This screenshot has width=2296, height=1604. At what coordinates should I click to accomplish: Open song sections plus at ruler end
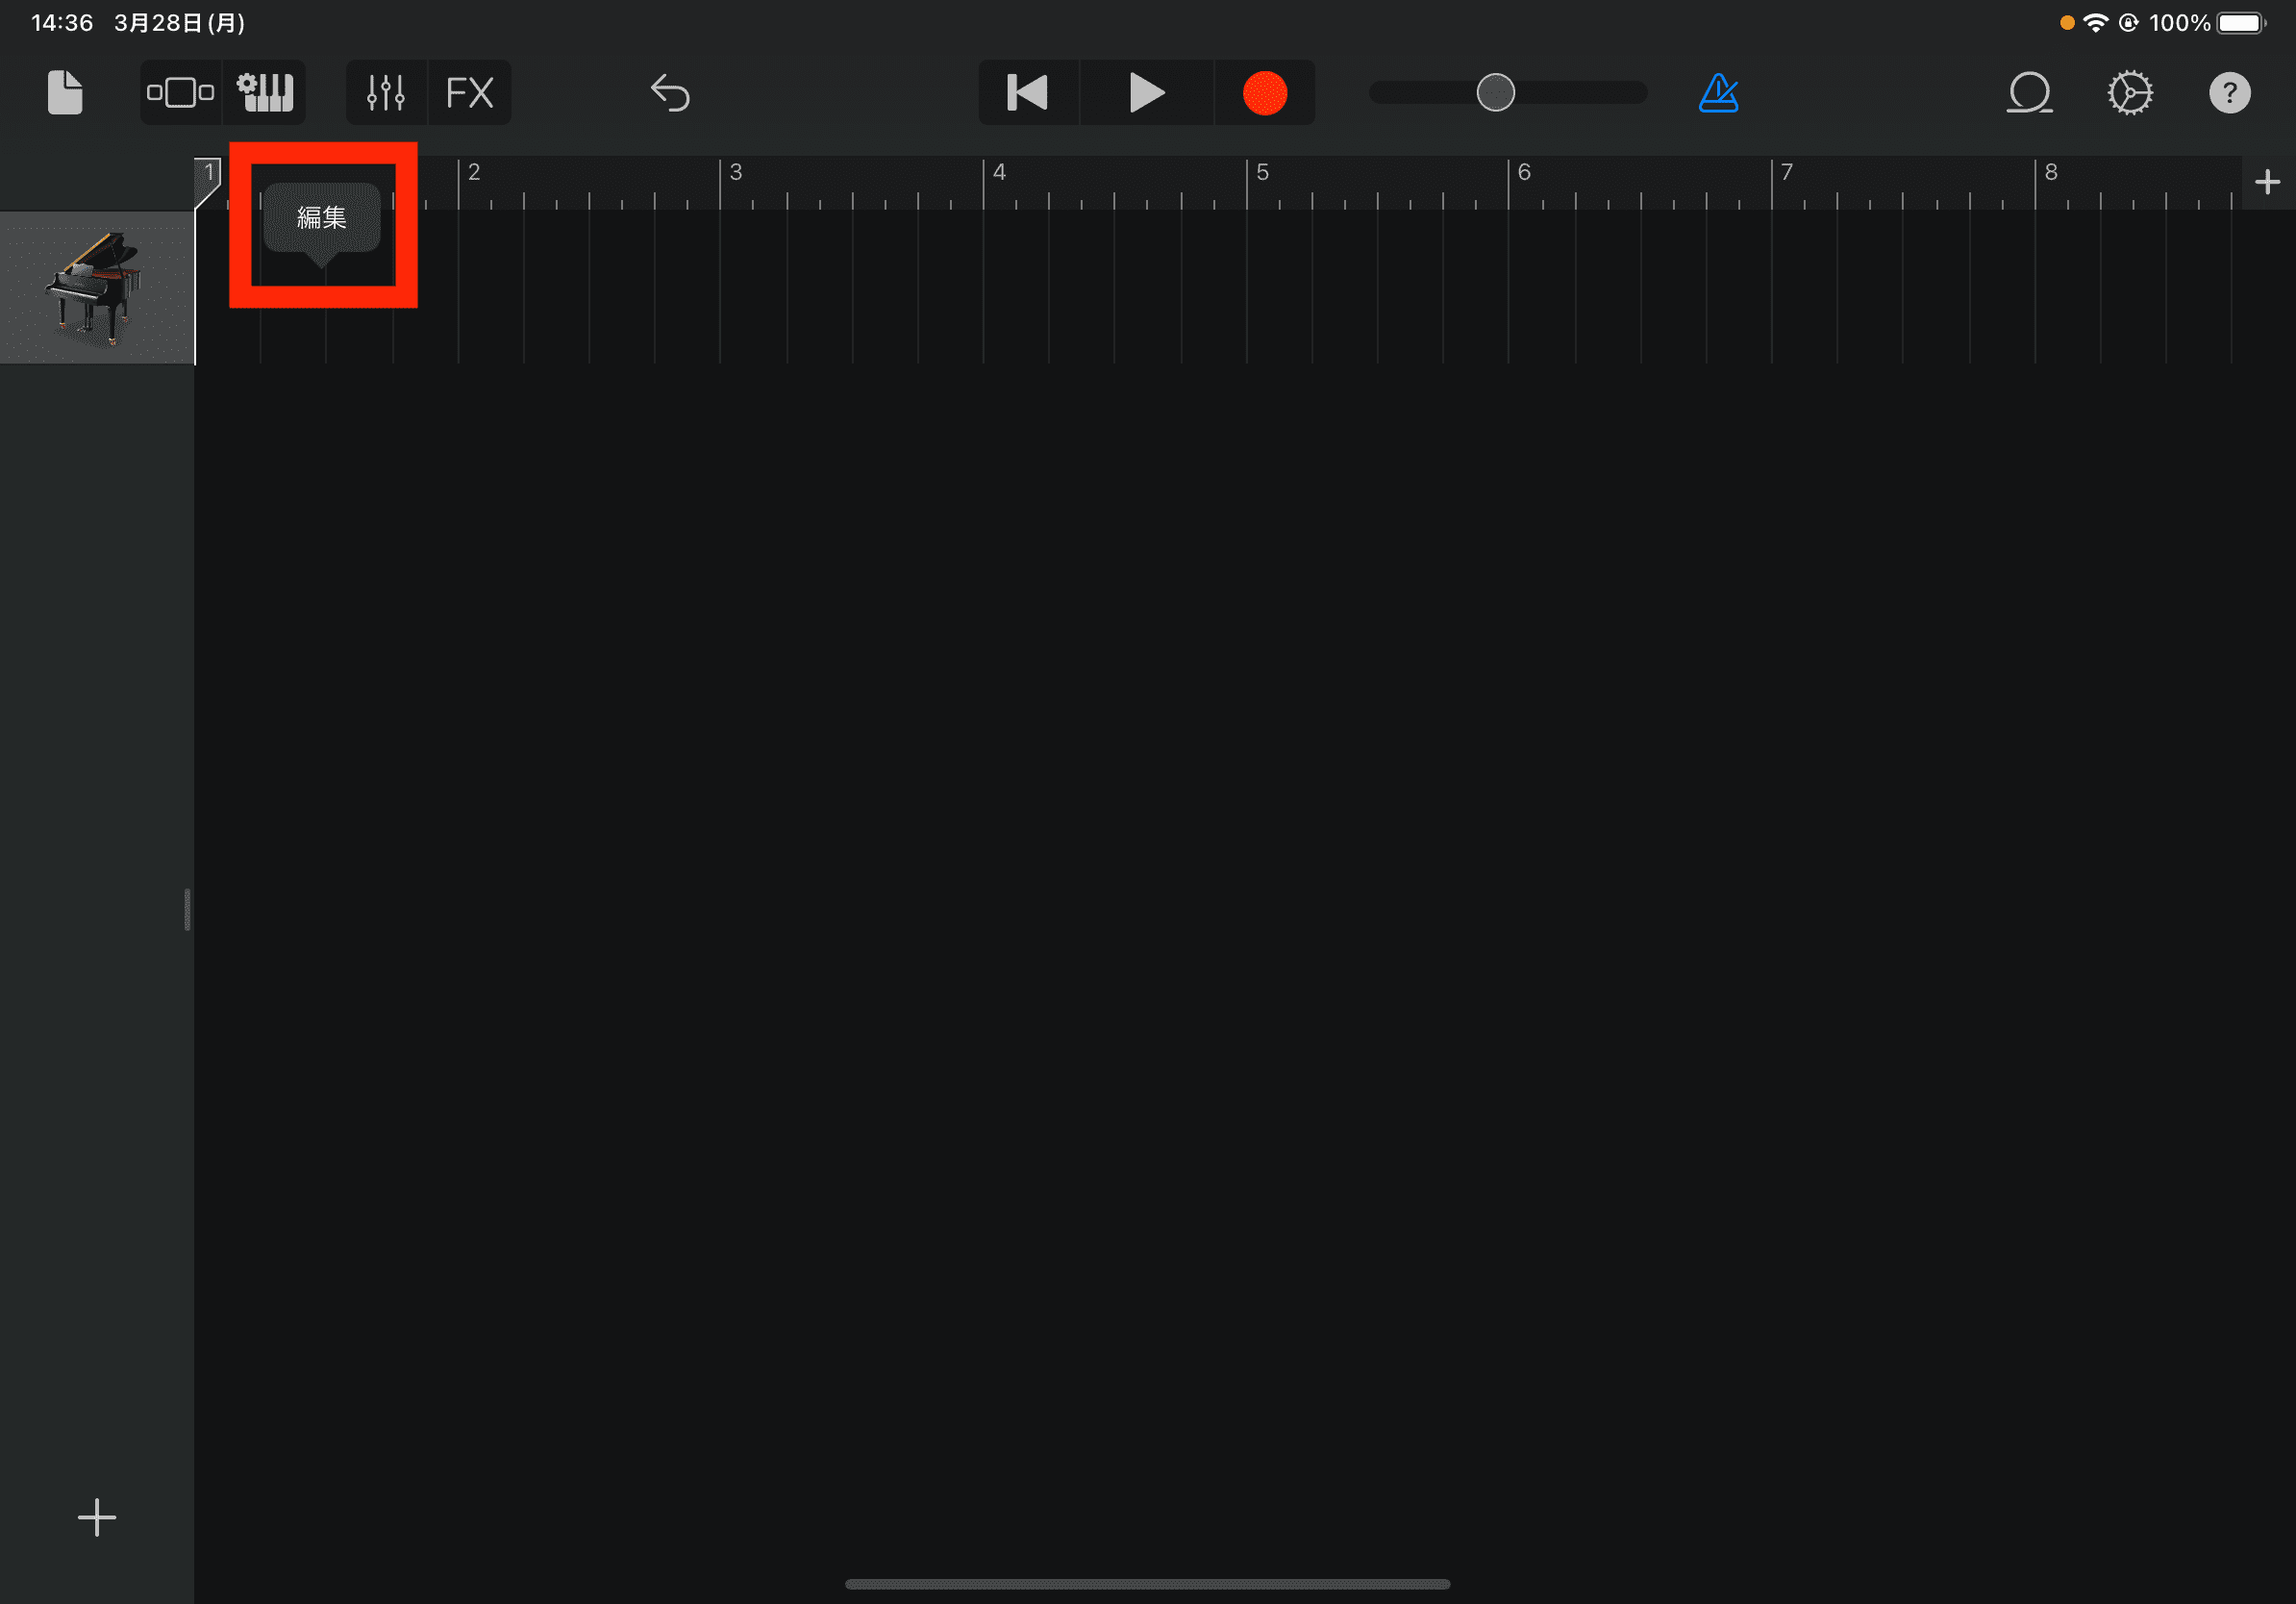tap(2267, 182)
